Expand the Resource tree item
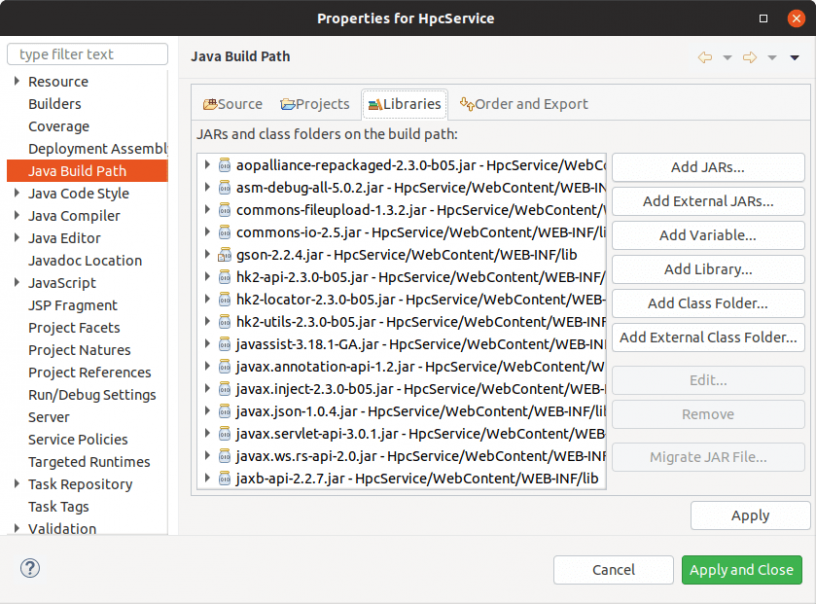The width and height of the screenshot is (816, 604). coord(17,81)
